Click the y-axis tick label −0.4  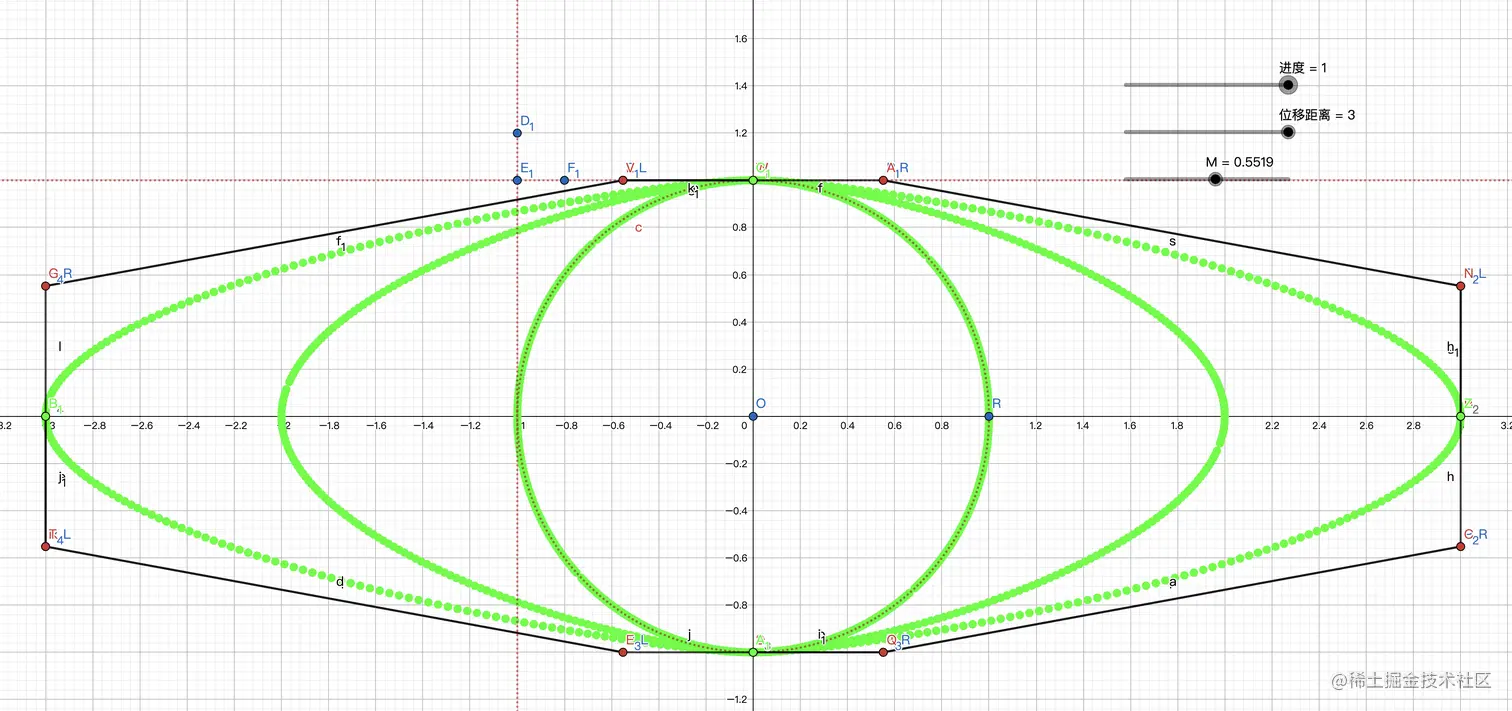[739, 511]
